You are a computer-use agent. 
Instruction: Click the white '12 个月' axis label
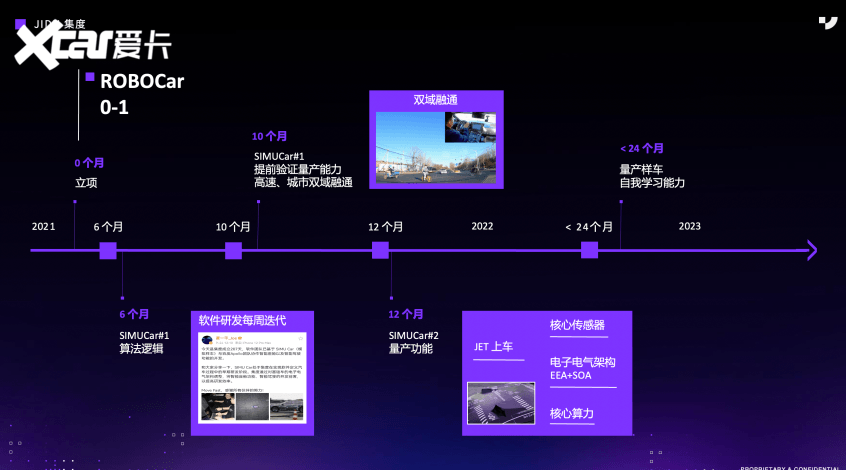click(x=385, y=227)
